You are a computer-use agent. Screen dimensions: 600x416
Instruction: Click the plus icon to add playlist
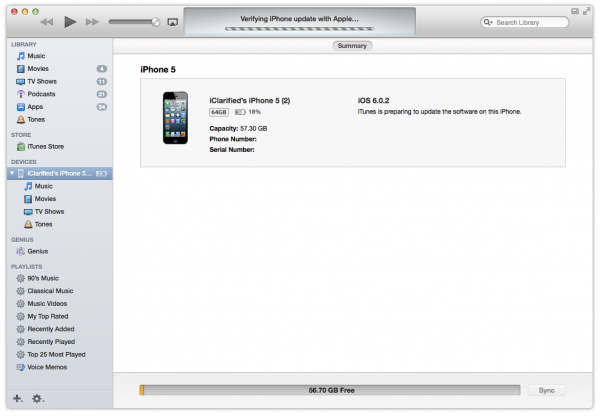point(17,398)
